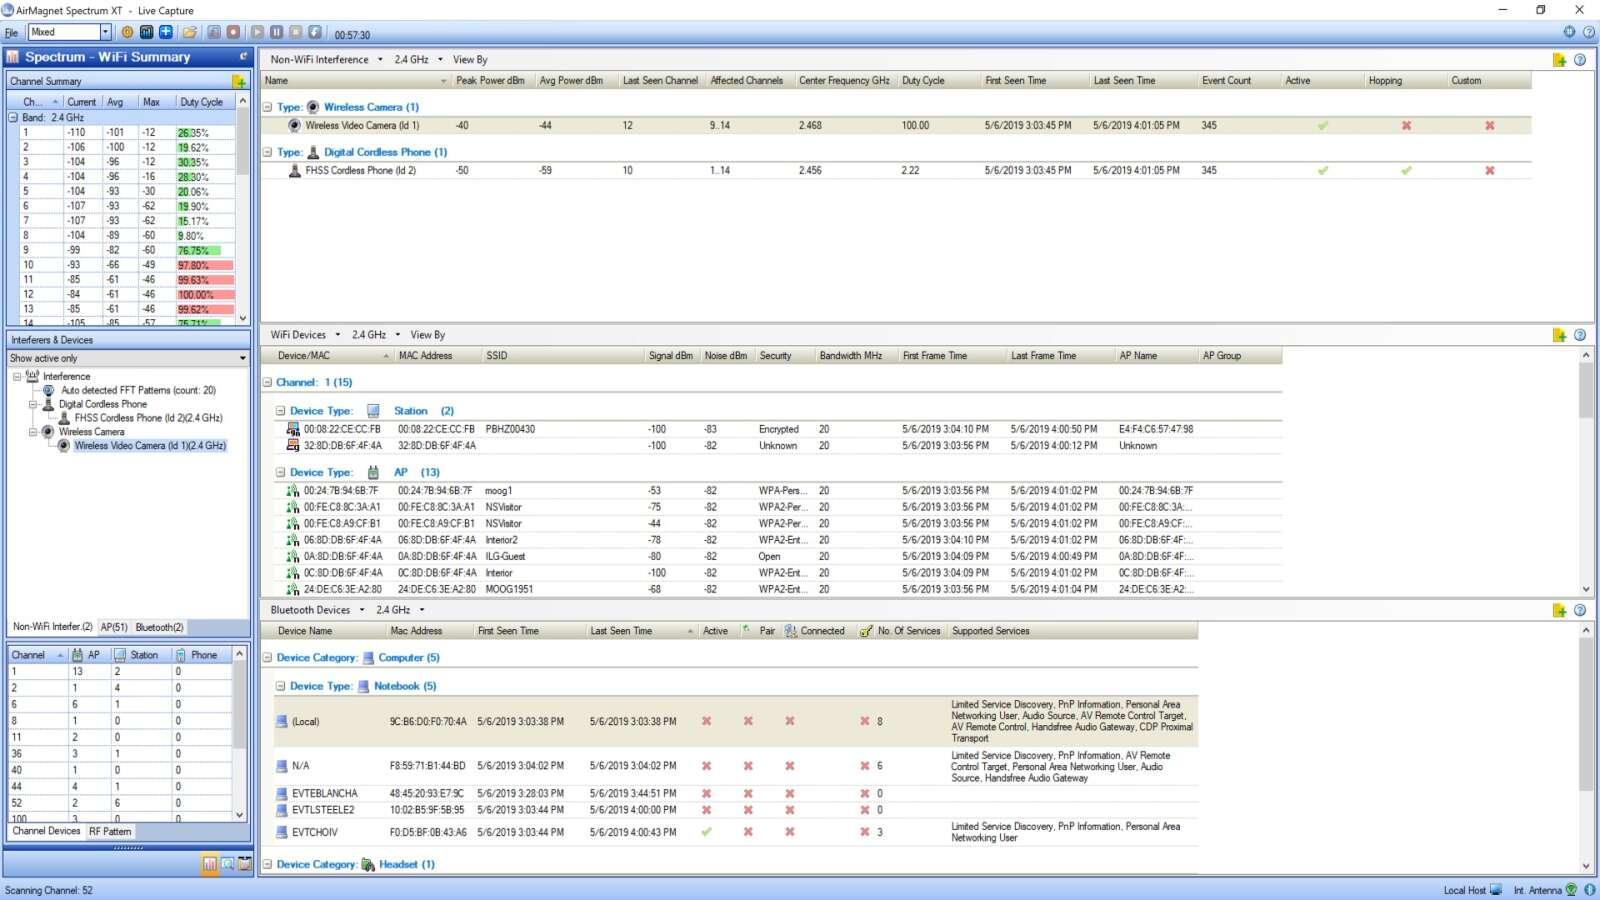Click the Local Host icon in status bar
Image resolution: width=1600 pixels, height=900 pixels.
click(x=1496, y=890)
